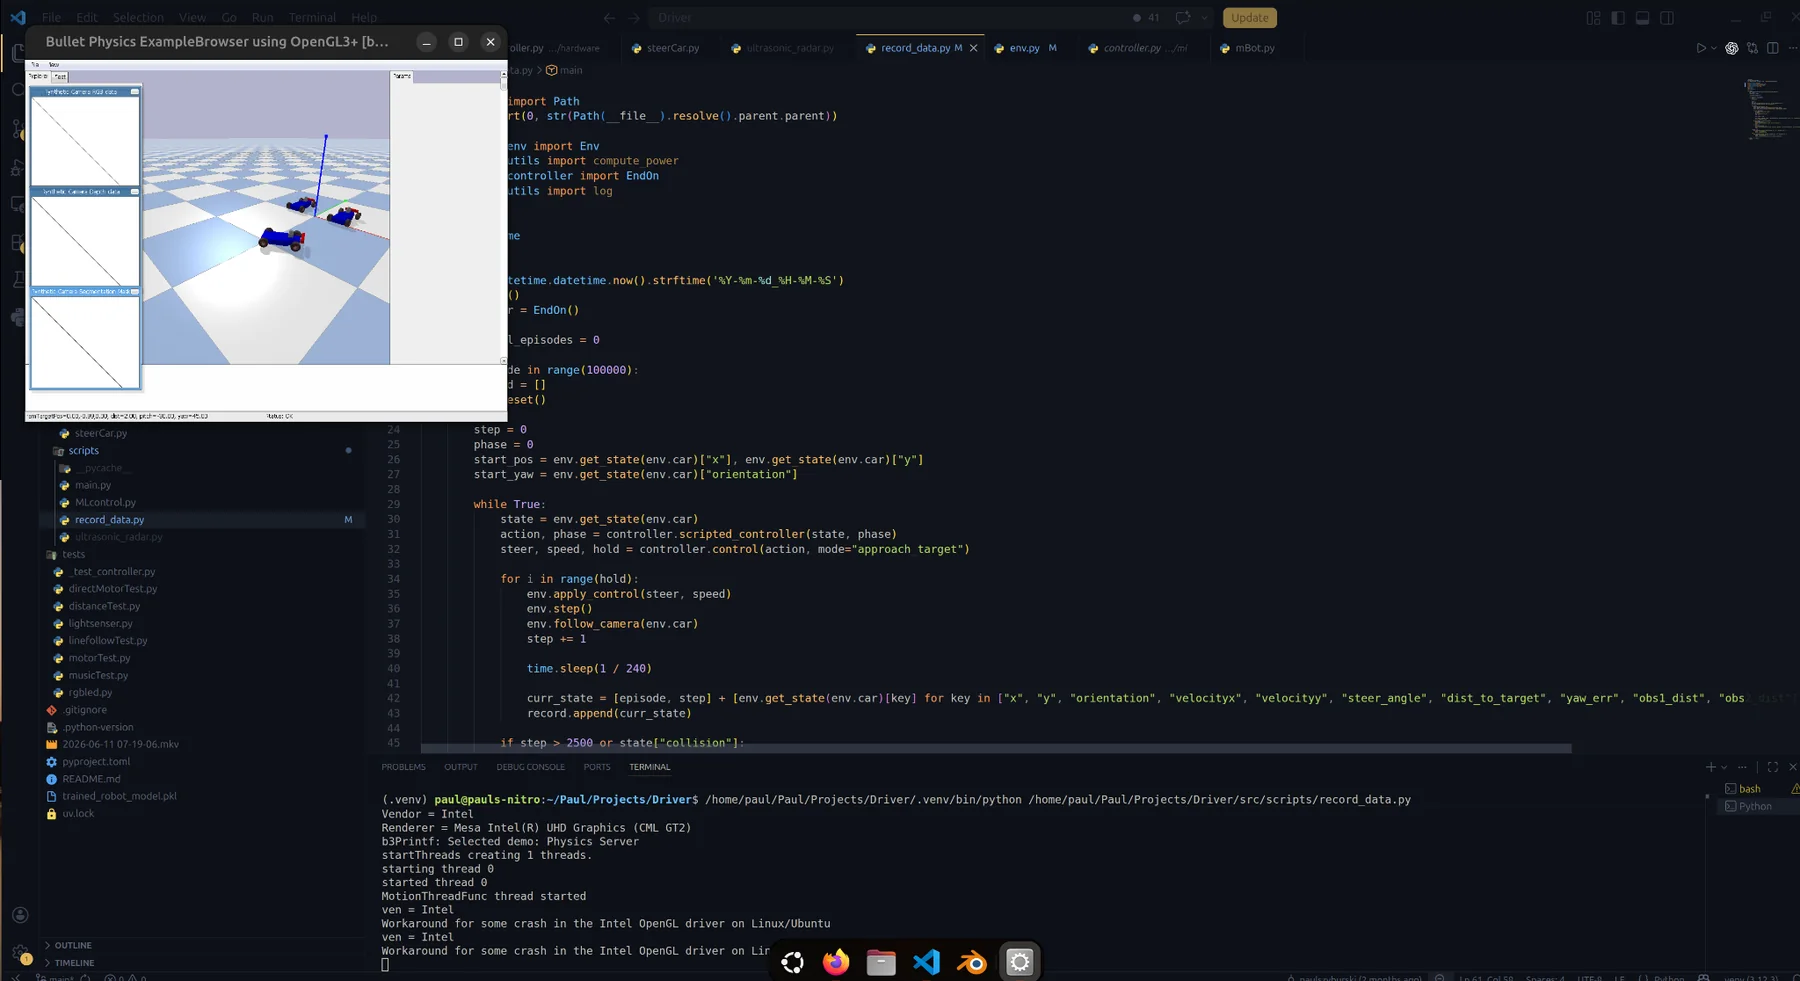Click the Ubuntu logo in the dock
Image resolution: width=1800 pixels, height=981 pixels.
793,962
